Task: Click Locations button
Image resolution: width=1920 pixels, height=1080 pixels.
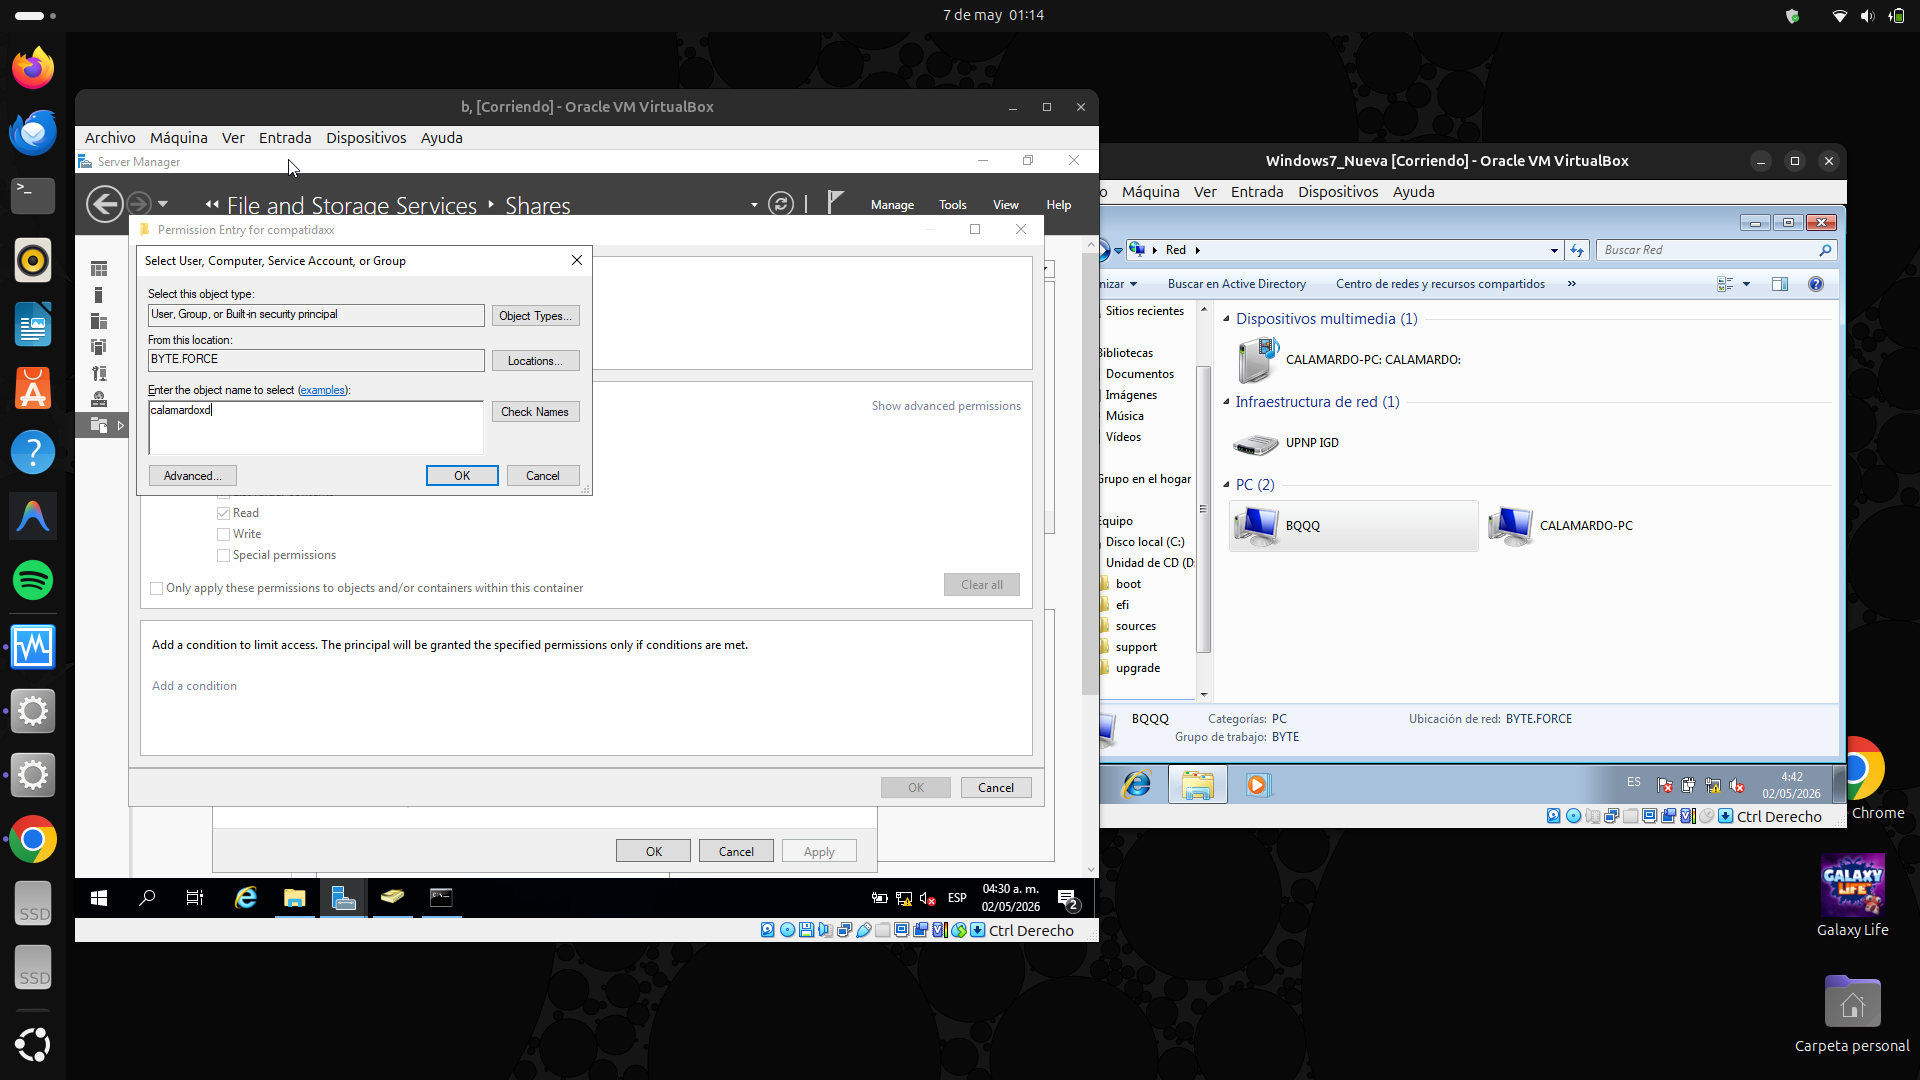Action: point(535,361)
